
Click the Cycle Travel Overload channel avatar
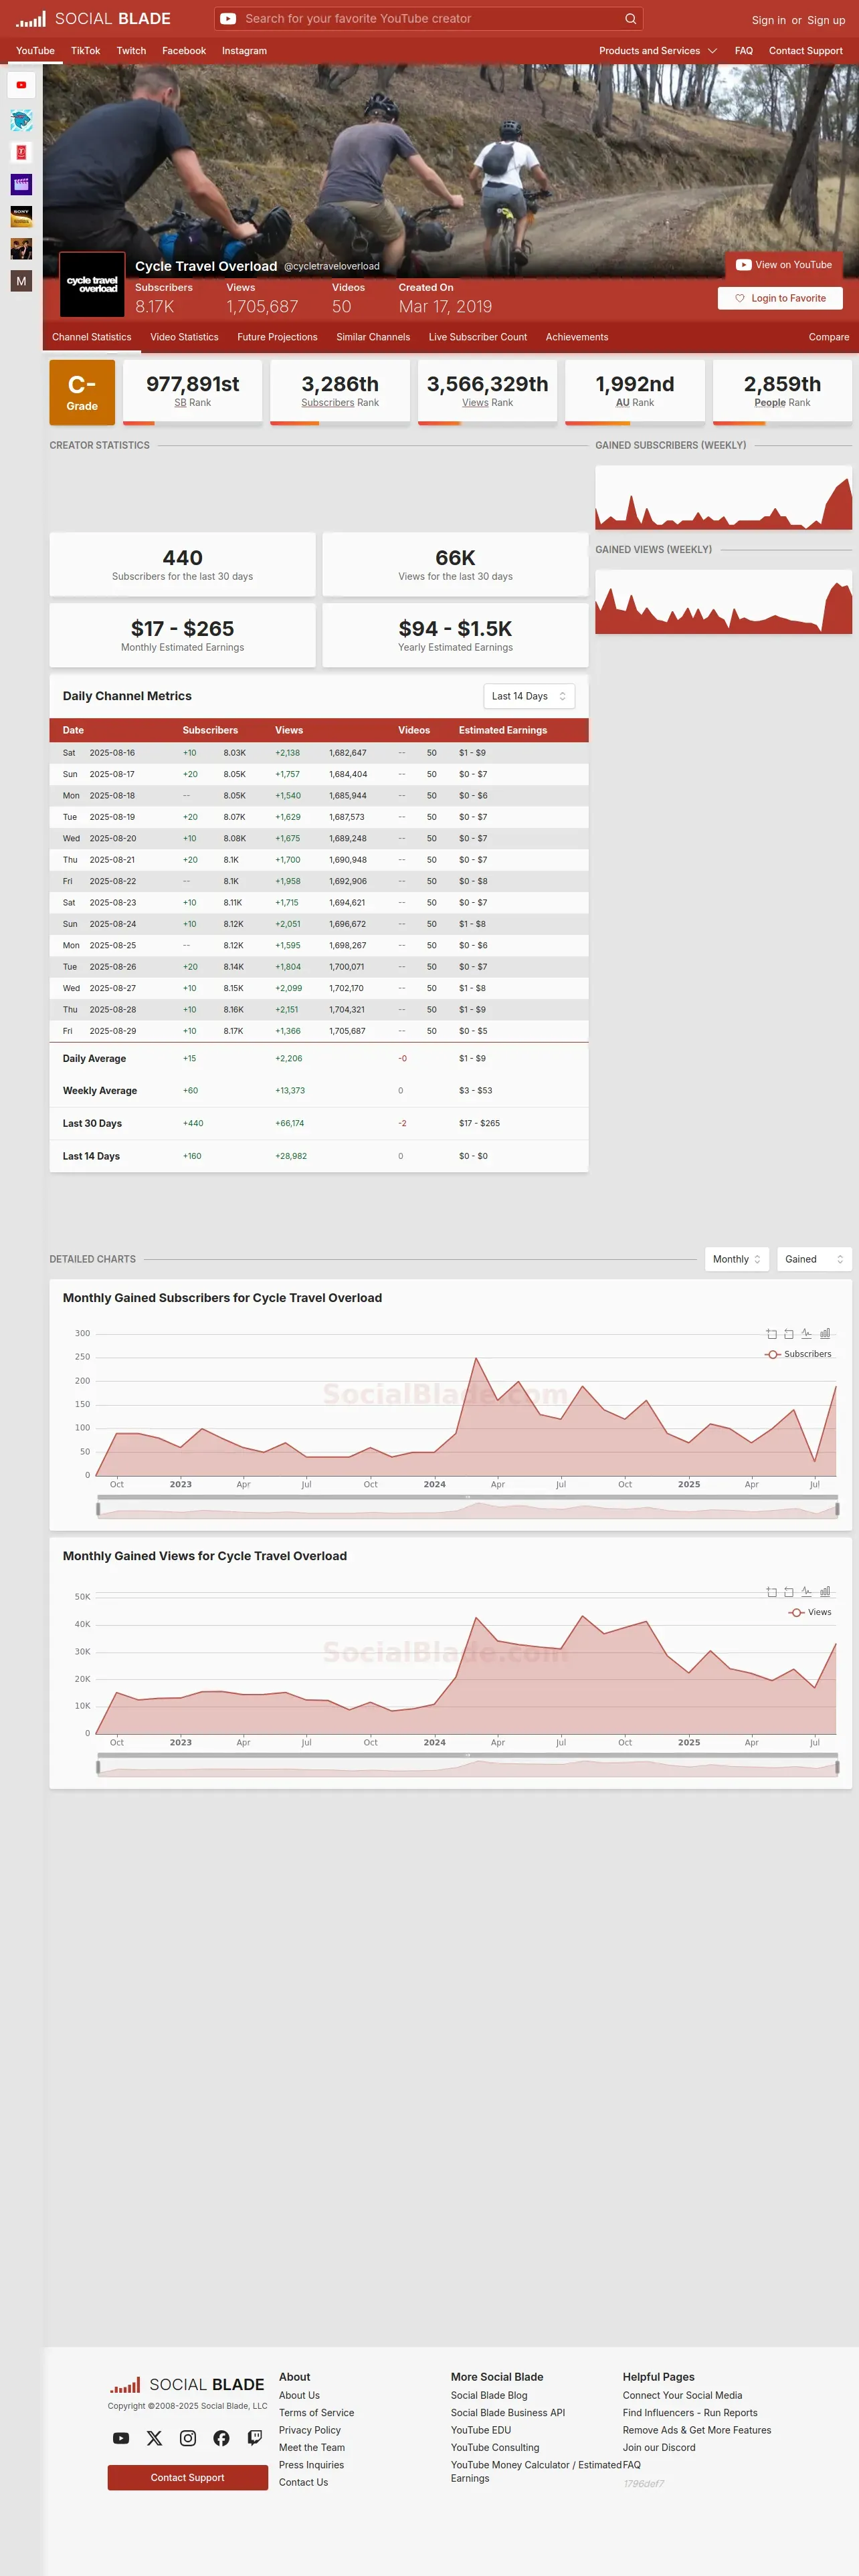pyautogui.click(x=92, y=284)
